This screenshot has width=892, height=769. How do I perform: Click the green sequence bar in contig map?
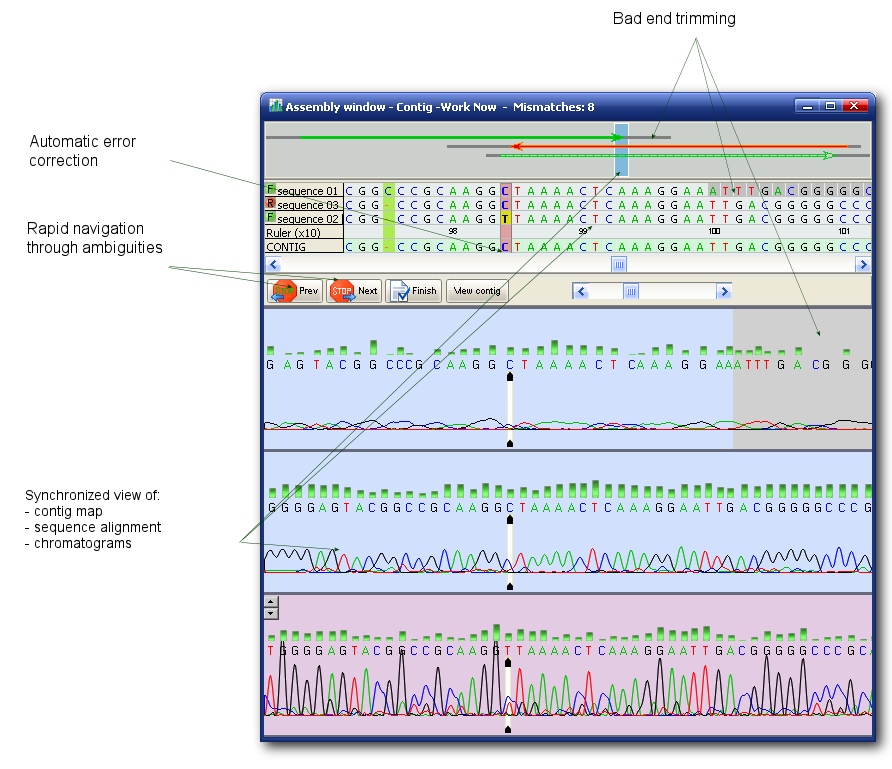(461, 137)
